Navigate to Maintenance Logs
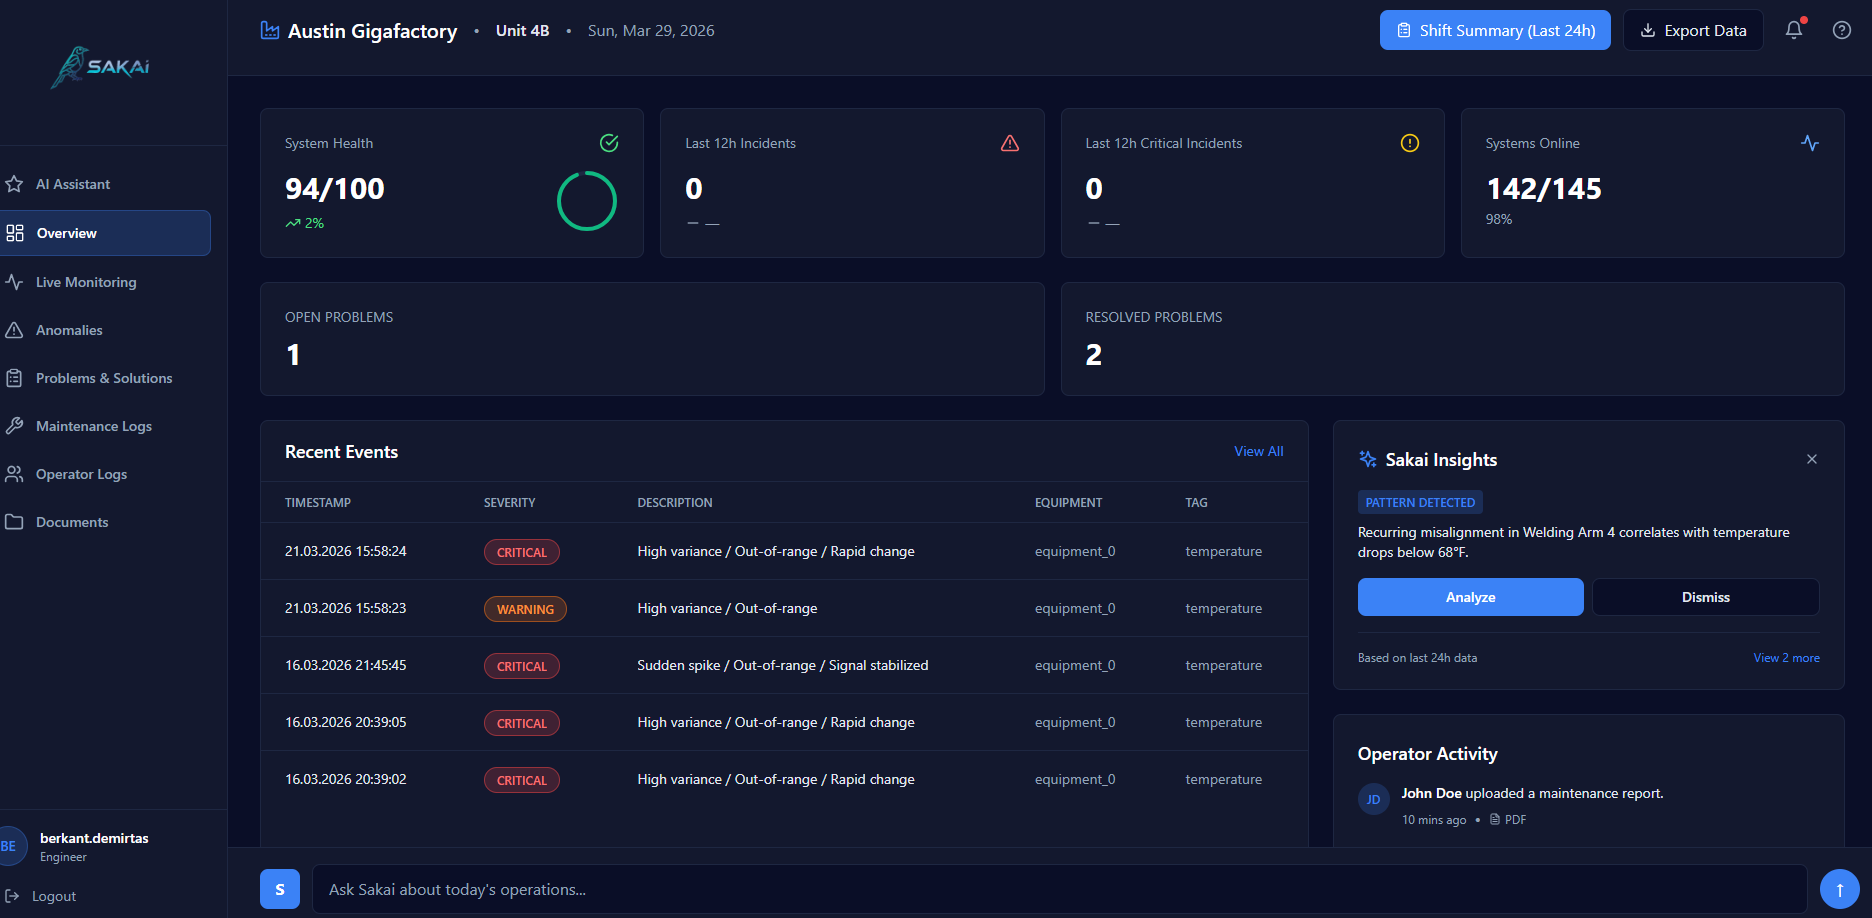Screen dimensions: 1872x918 [94, 426]
